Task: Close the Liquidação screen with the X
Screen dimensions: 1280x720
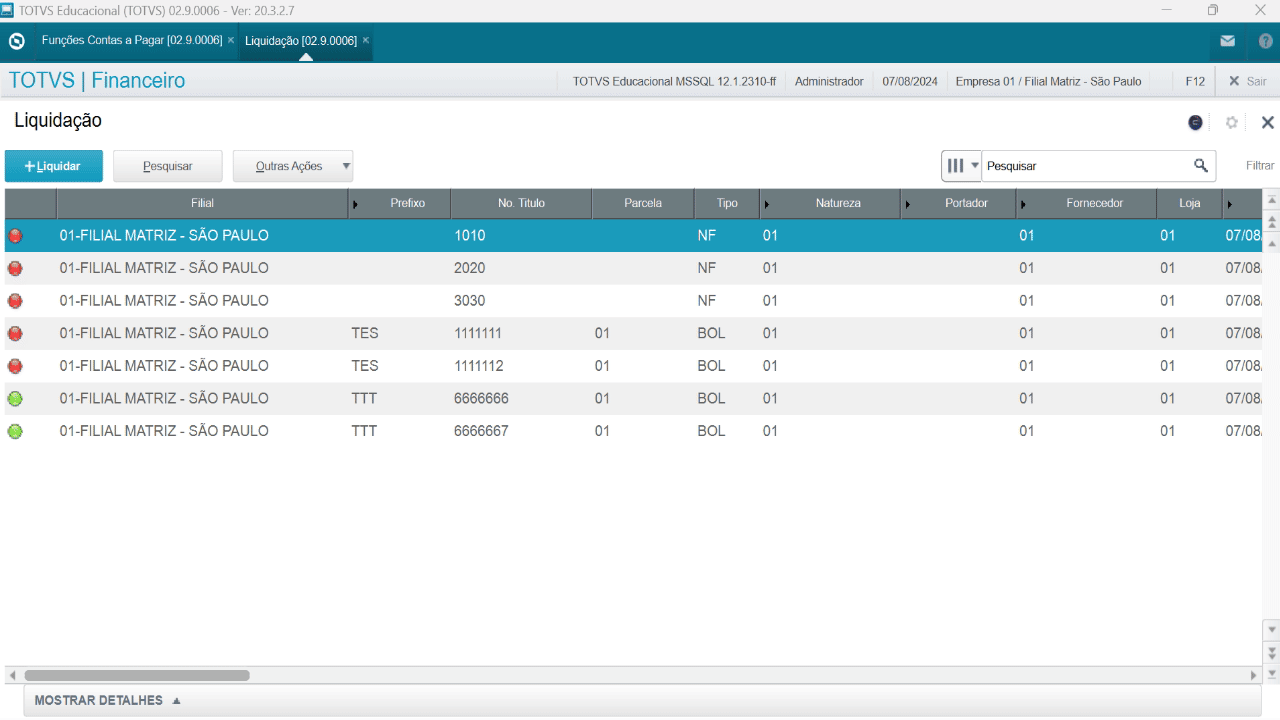Action: tap(1268, 122)
